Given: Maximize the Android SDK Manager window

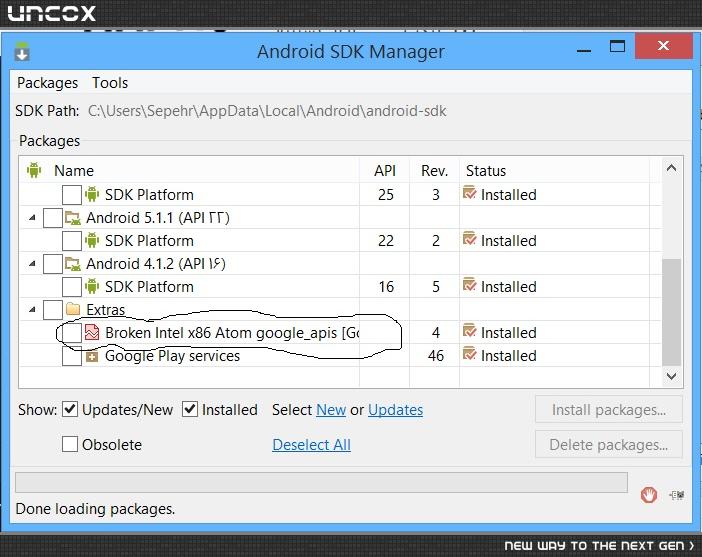Looking at the screenshot, I should (617, 46).
